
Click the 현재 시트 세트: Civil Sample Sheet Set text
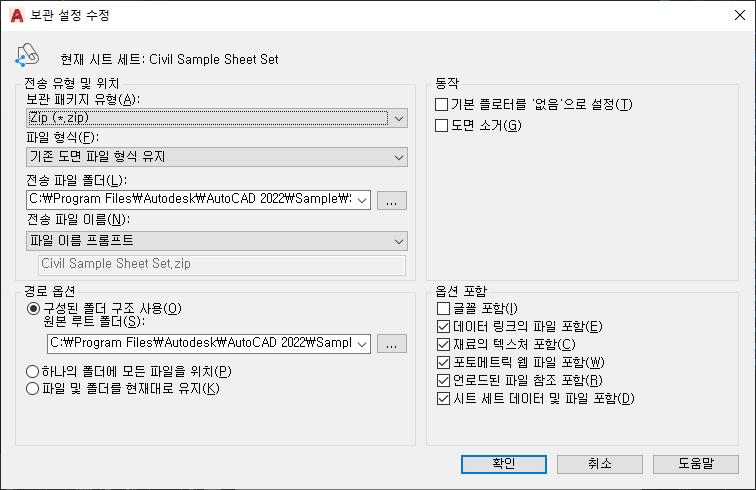pyautogui.click(x=169, y=59)
